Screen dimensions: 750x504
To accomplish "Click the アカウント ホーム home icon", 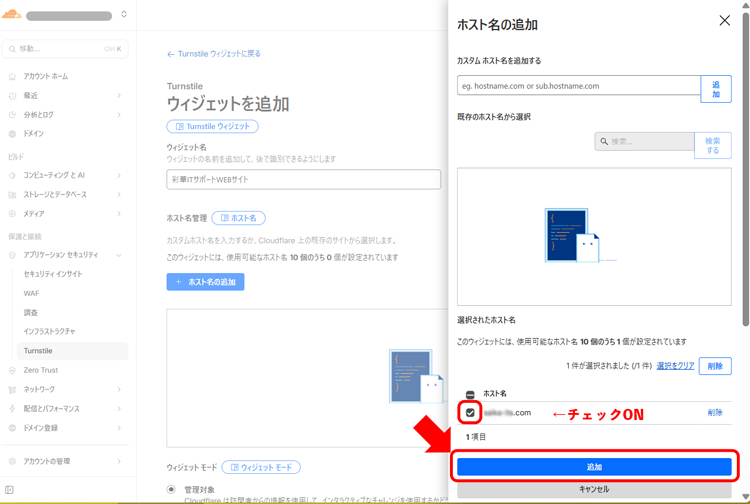I will tap(12, 77).
